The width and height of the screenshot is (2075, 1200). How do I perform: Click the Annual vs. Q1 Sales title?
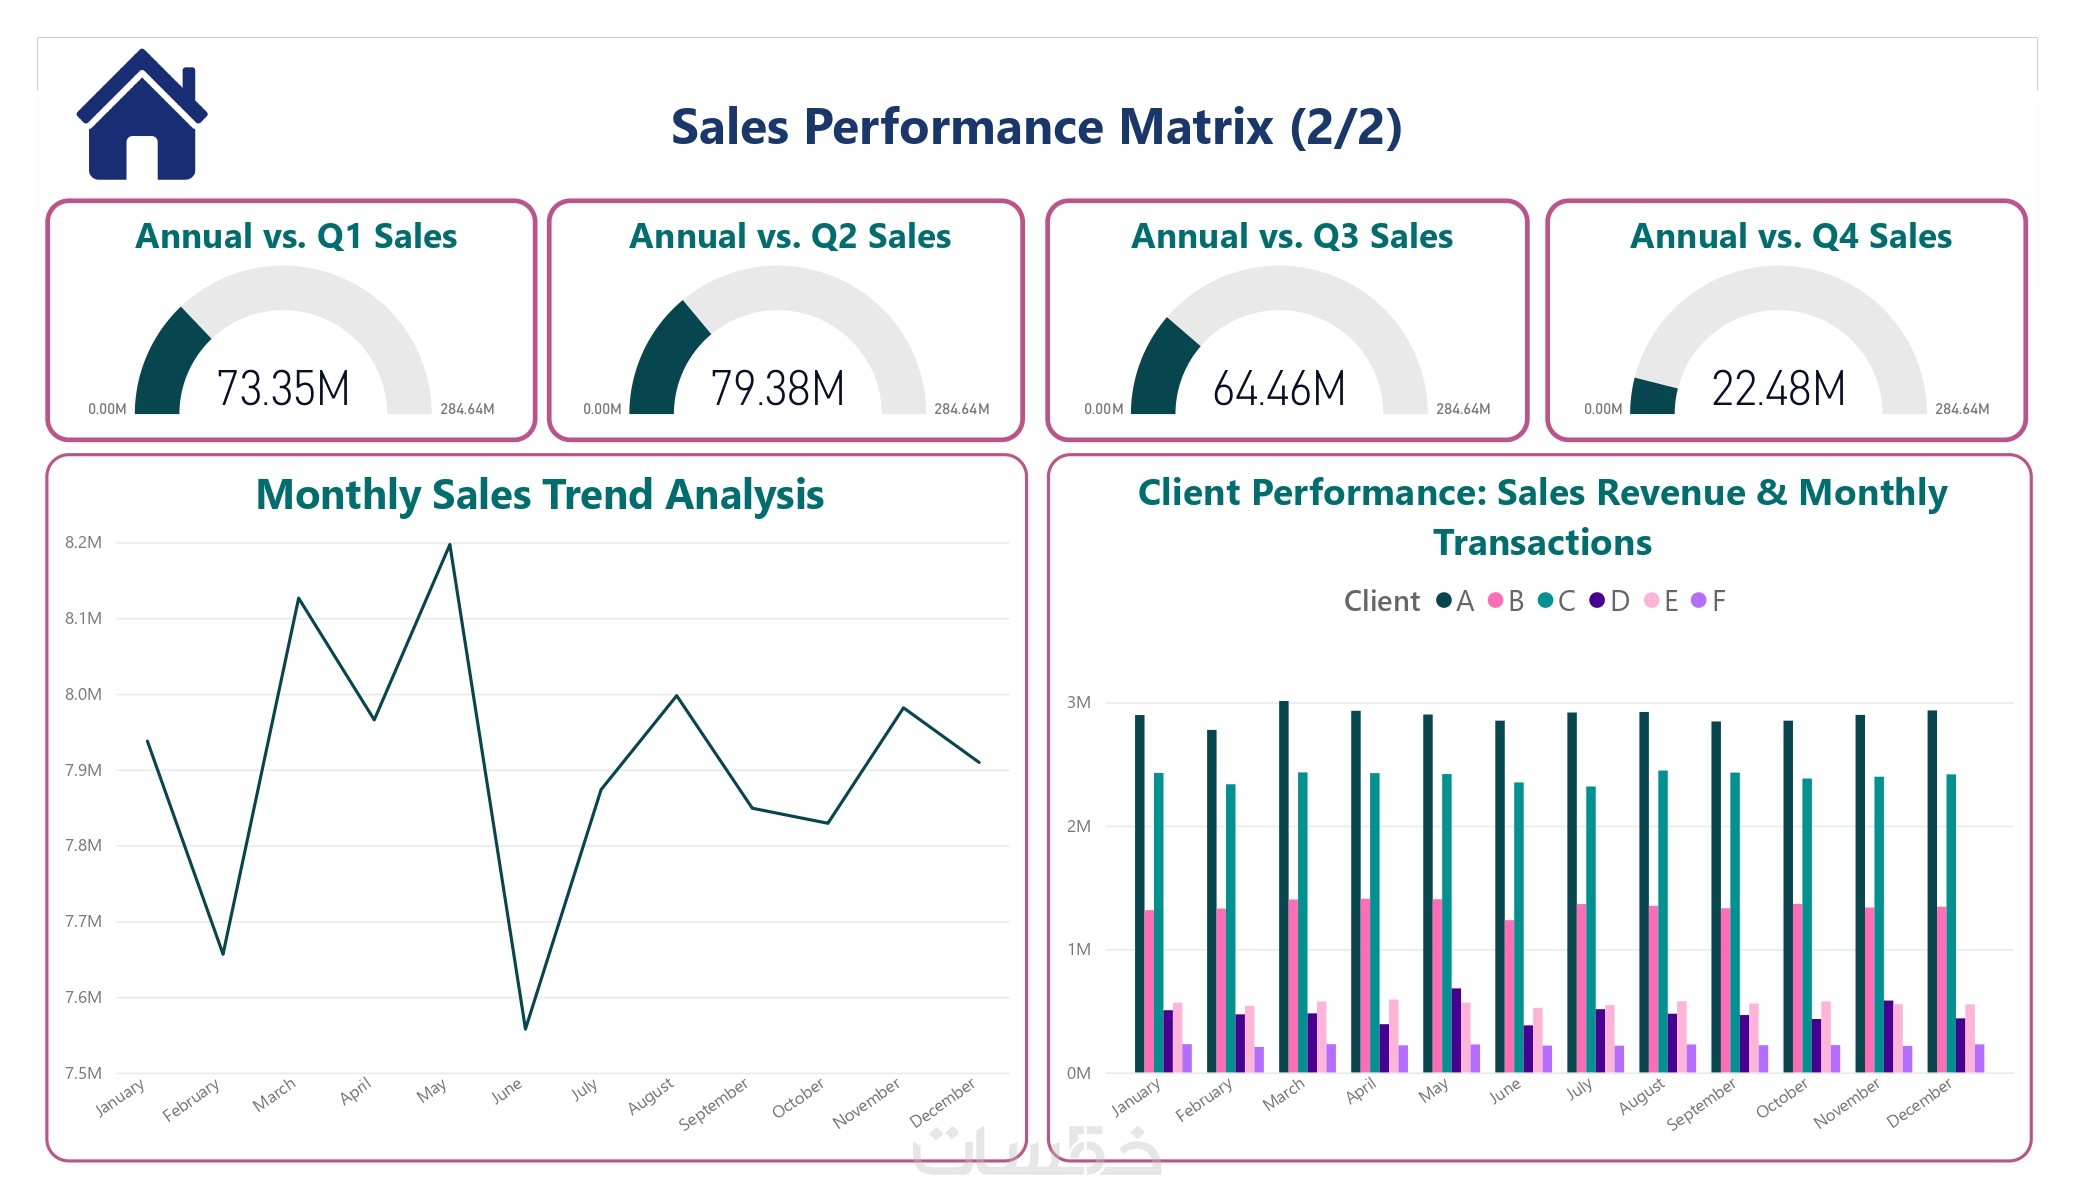(296, 237)
